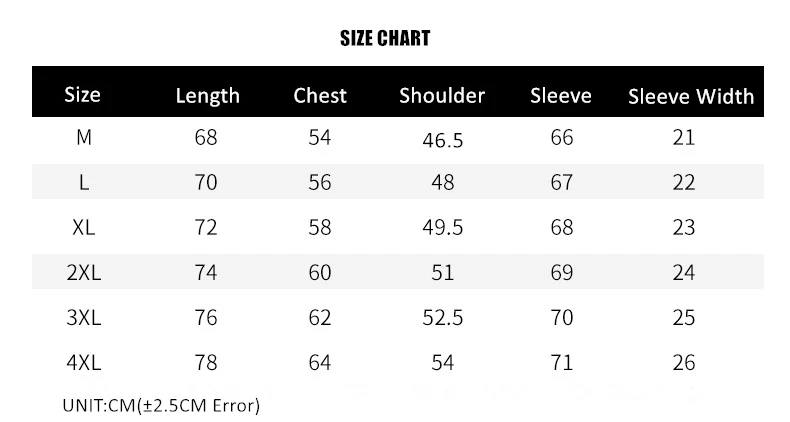Click the SIZE CHART title
Viewport: 790px width, 422px height.
pyautogui.click(x=385, y=38)
